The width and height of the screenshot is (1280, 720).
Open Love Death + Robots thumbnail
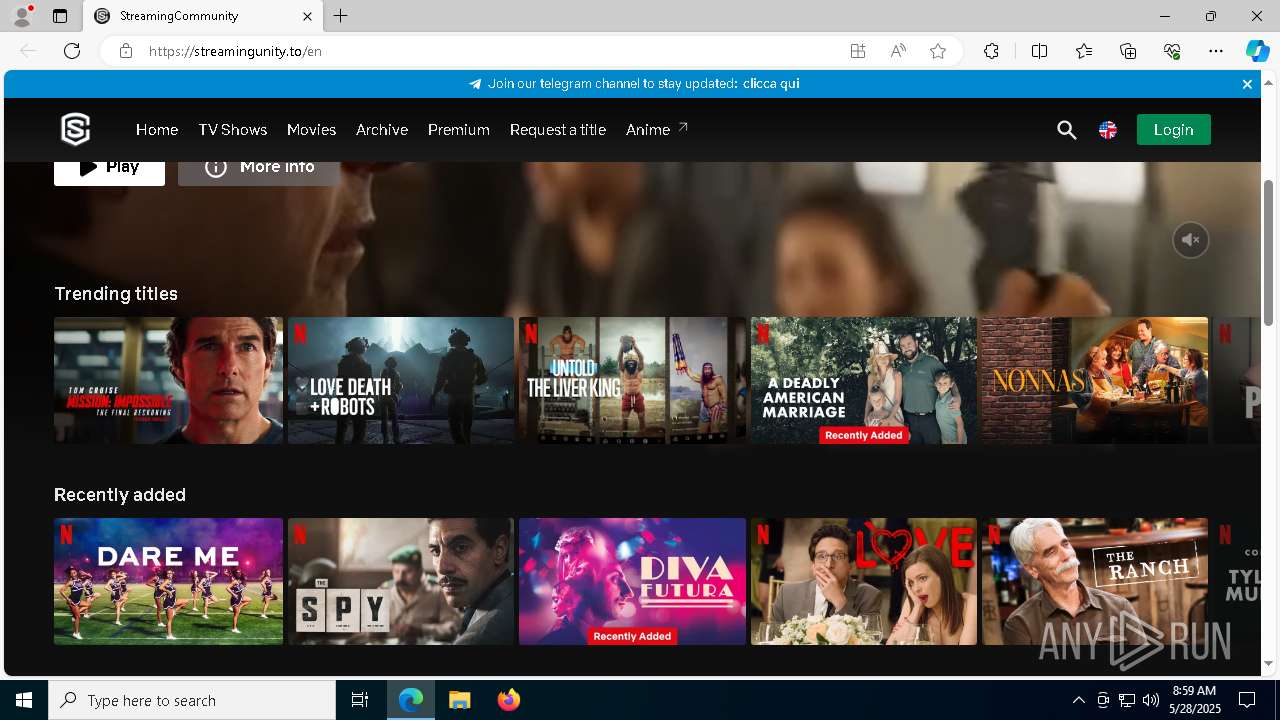(401, 380)
